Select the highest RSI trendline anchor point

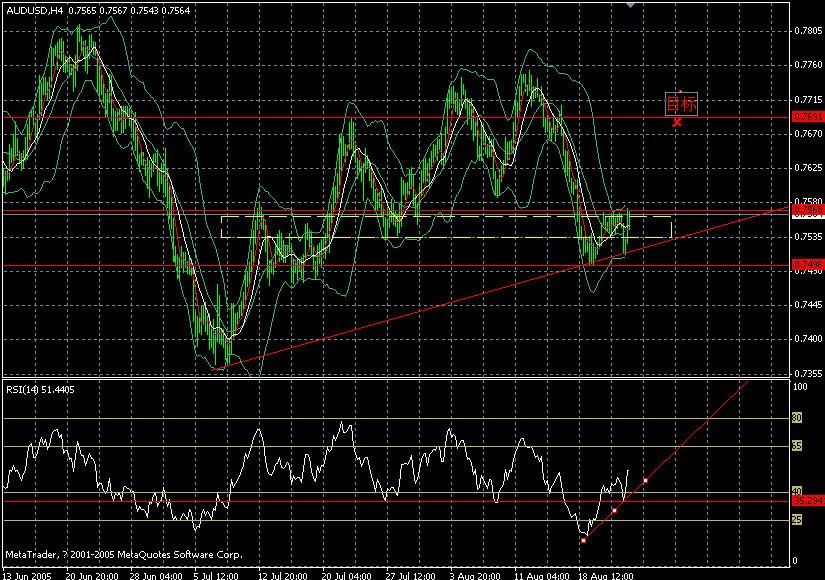[x=645, y=481]
